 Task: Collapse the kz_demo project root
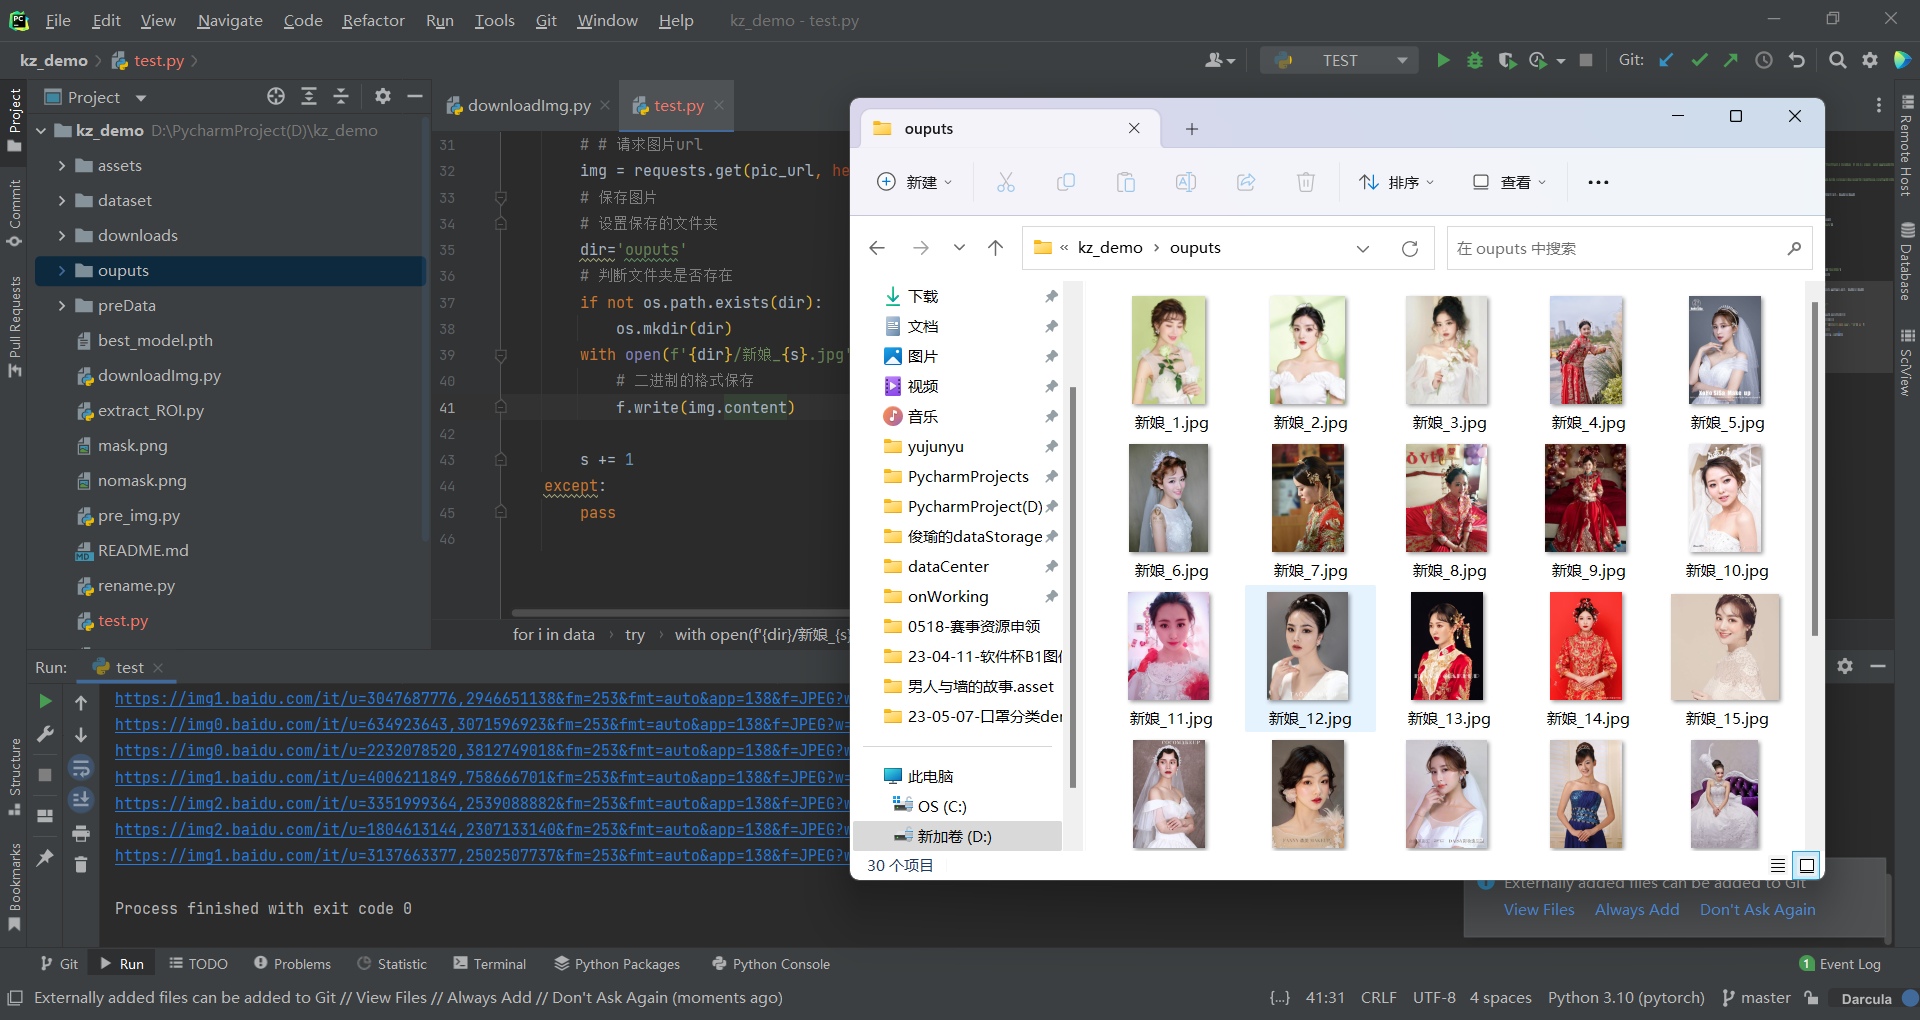coord(41,131)
